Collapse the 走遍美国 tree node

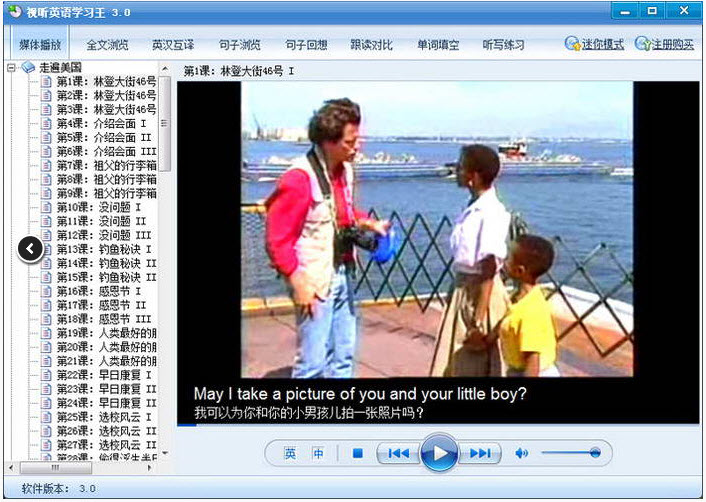tap(11, 68)
